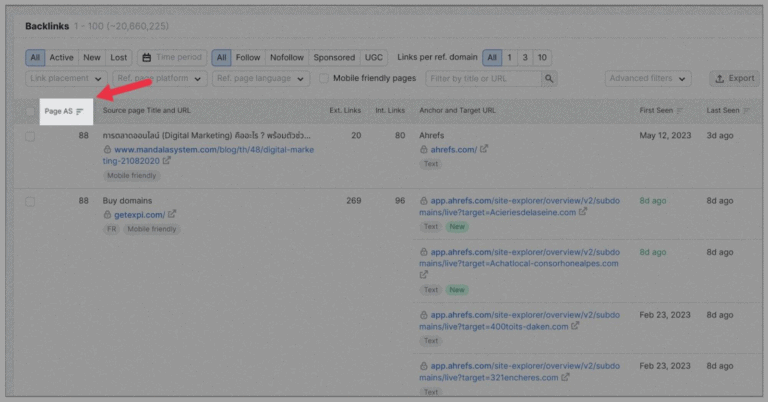The image size is (768, 402).
Task: Expand Advanced filters dropdown
Action: pyautogui.click(x=648, y=78)
